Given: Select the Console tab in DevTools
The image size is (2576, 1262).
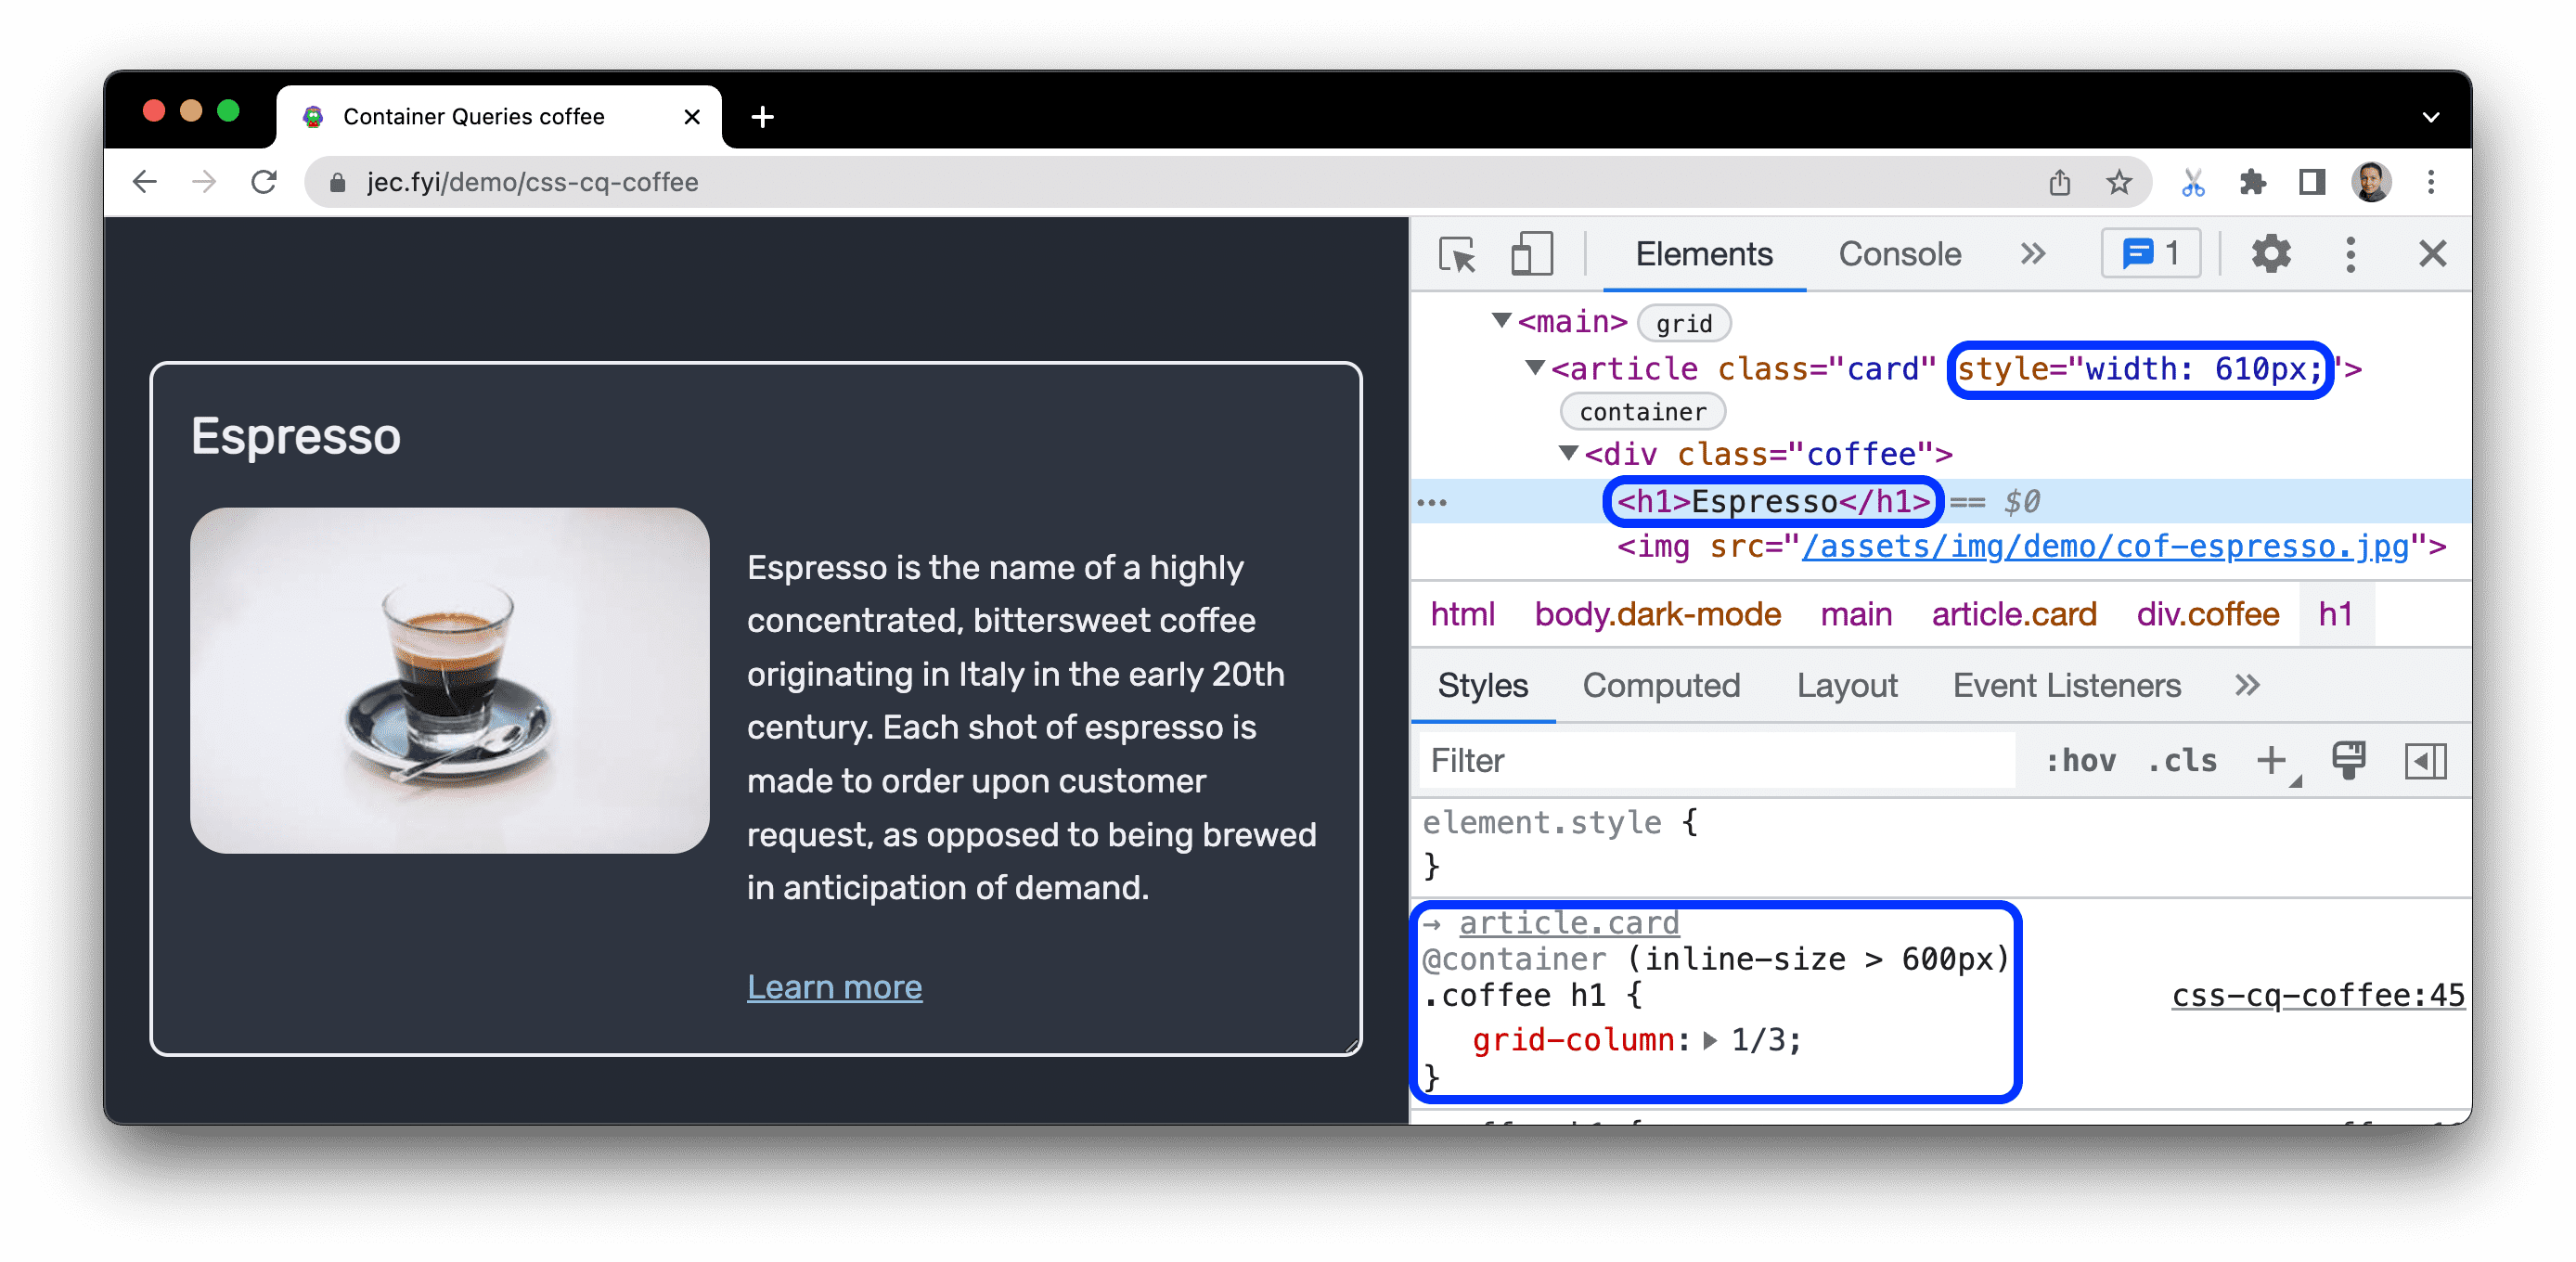Looking at the screenshot, I should (x=1900, y=254).
